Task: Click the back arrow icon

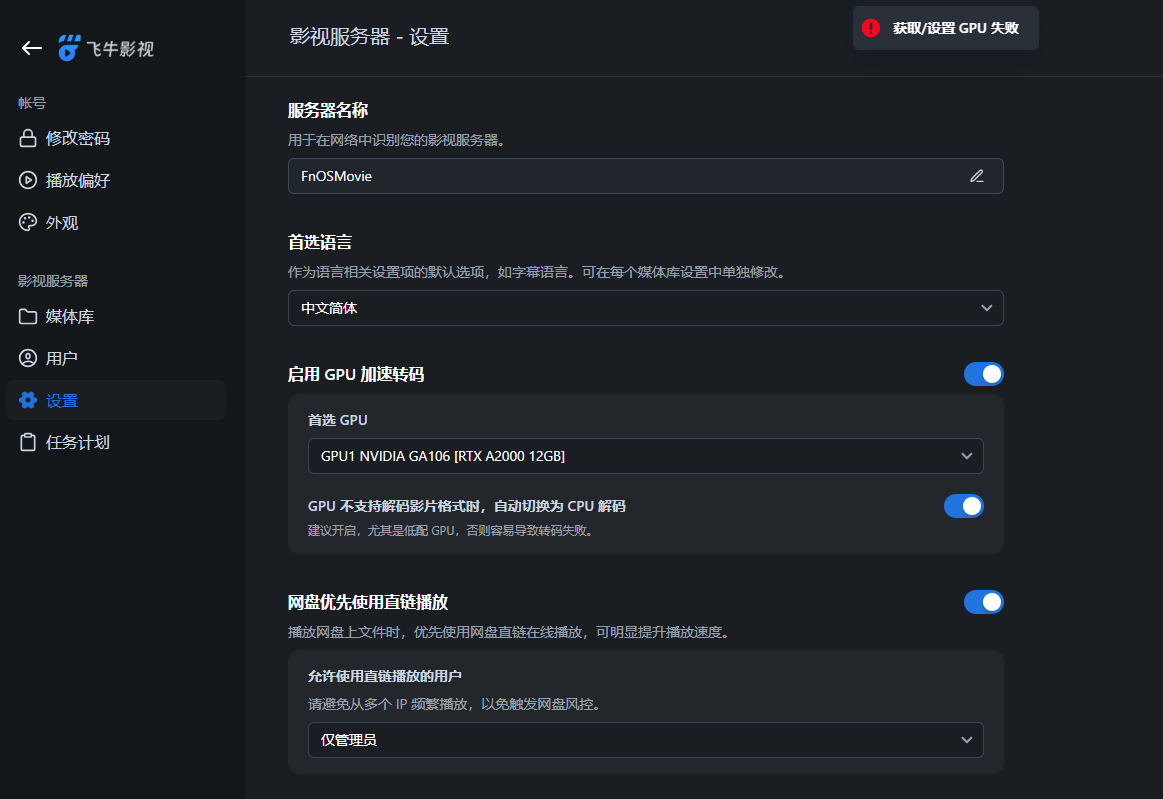Action: [32, 48]
